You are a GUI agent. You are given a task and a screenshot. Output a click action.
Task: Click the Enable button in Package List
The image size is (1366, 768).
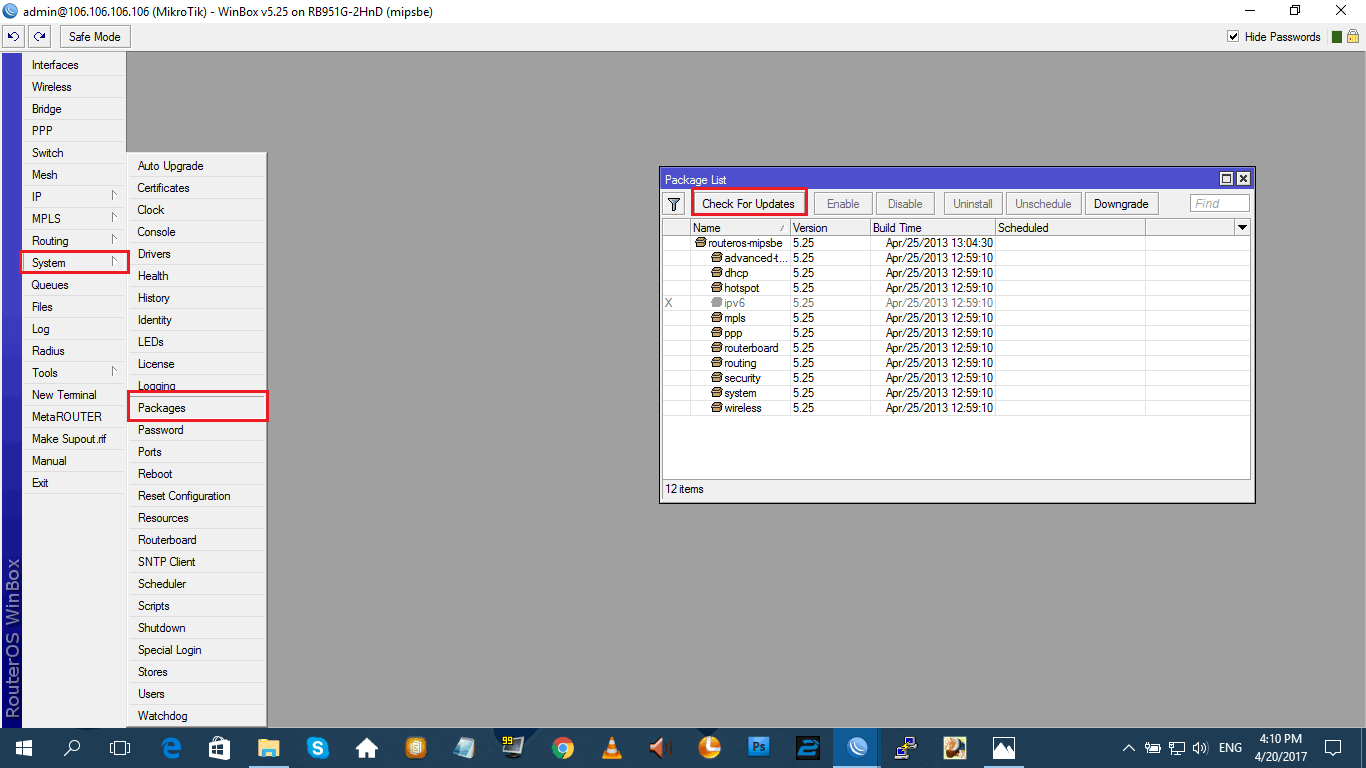coord(843,204)
